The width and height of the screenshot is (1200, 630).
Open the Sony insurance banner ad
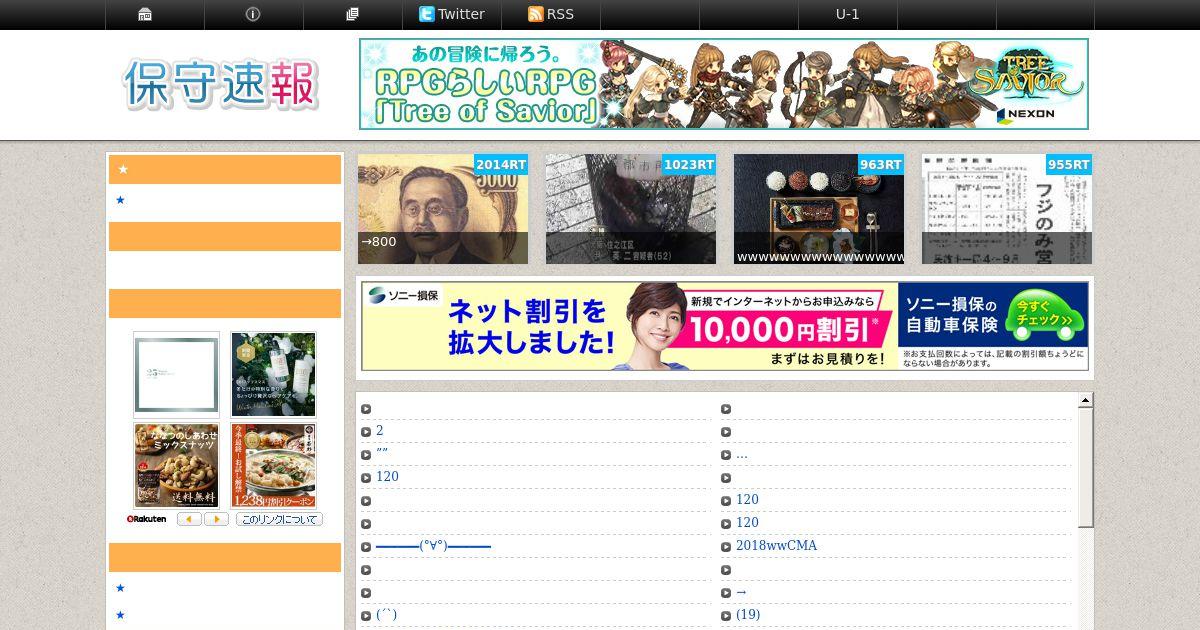725,326
